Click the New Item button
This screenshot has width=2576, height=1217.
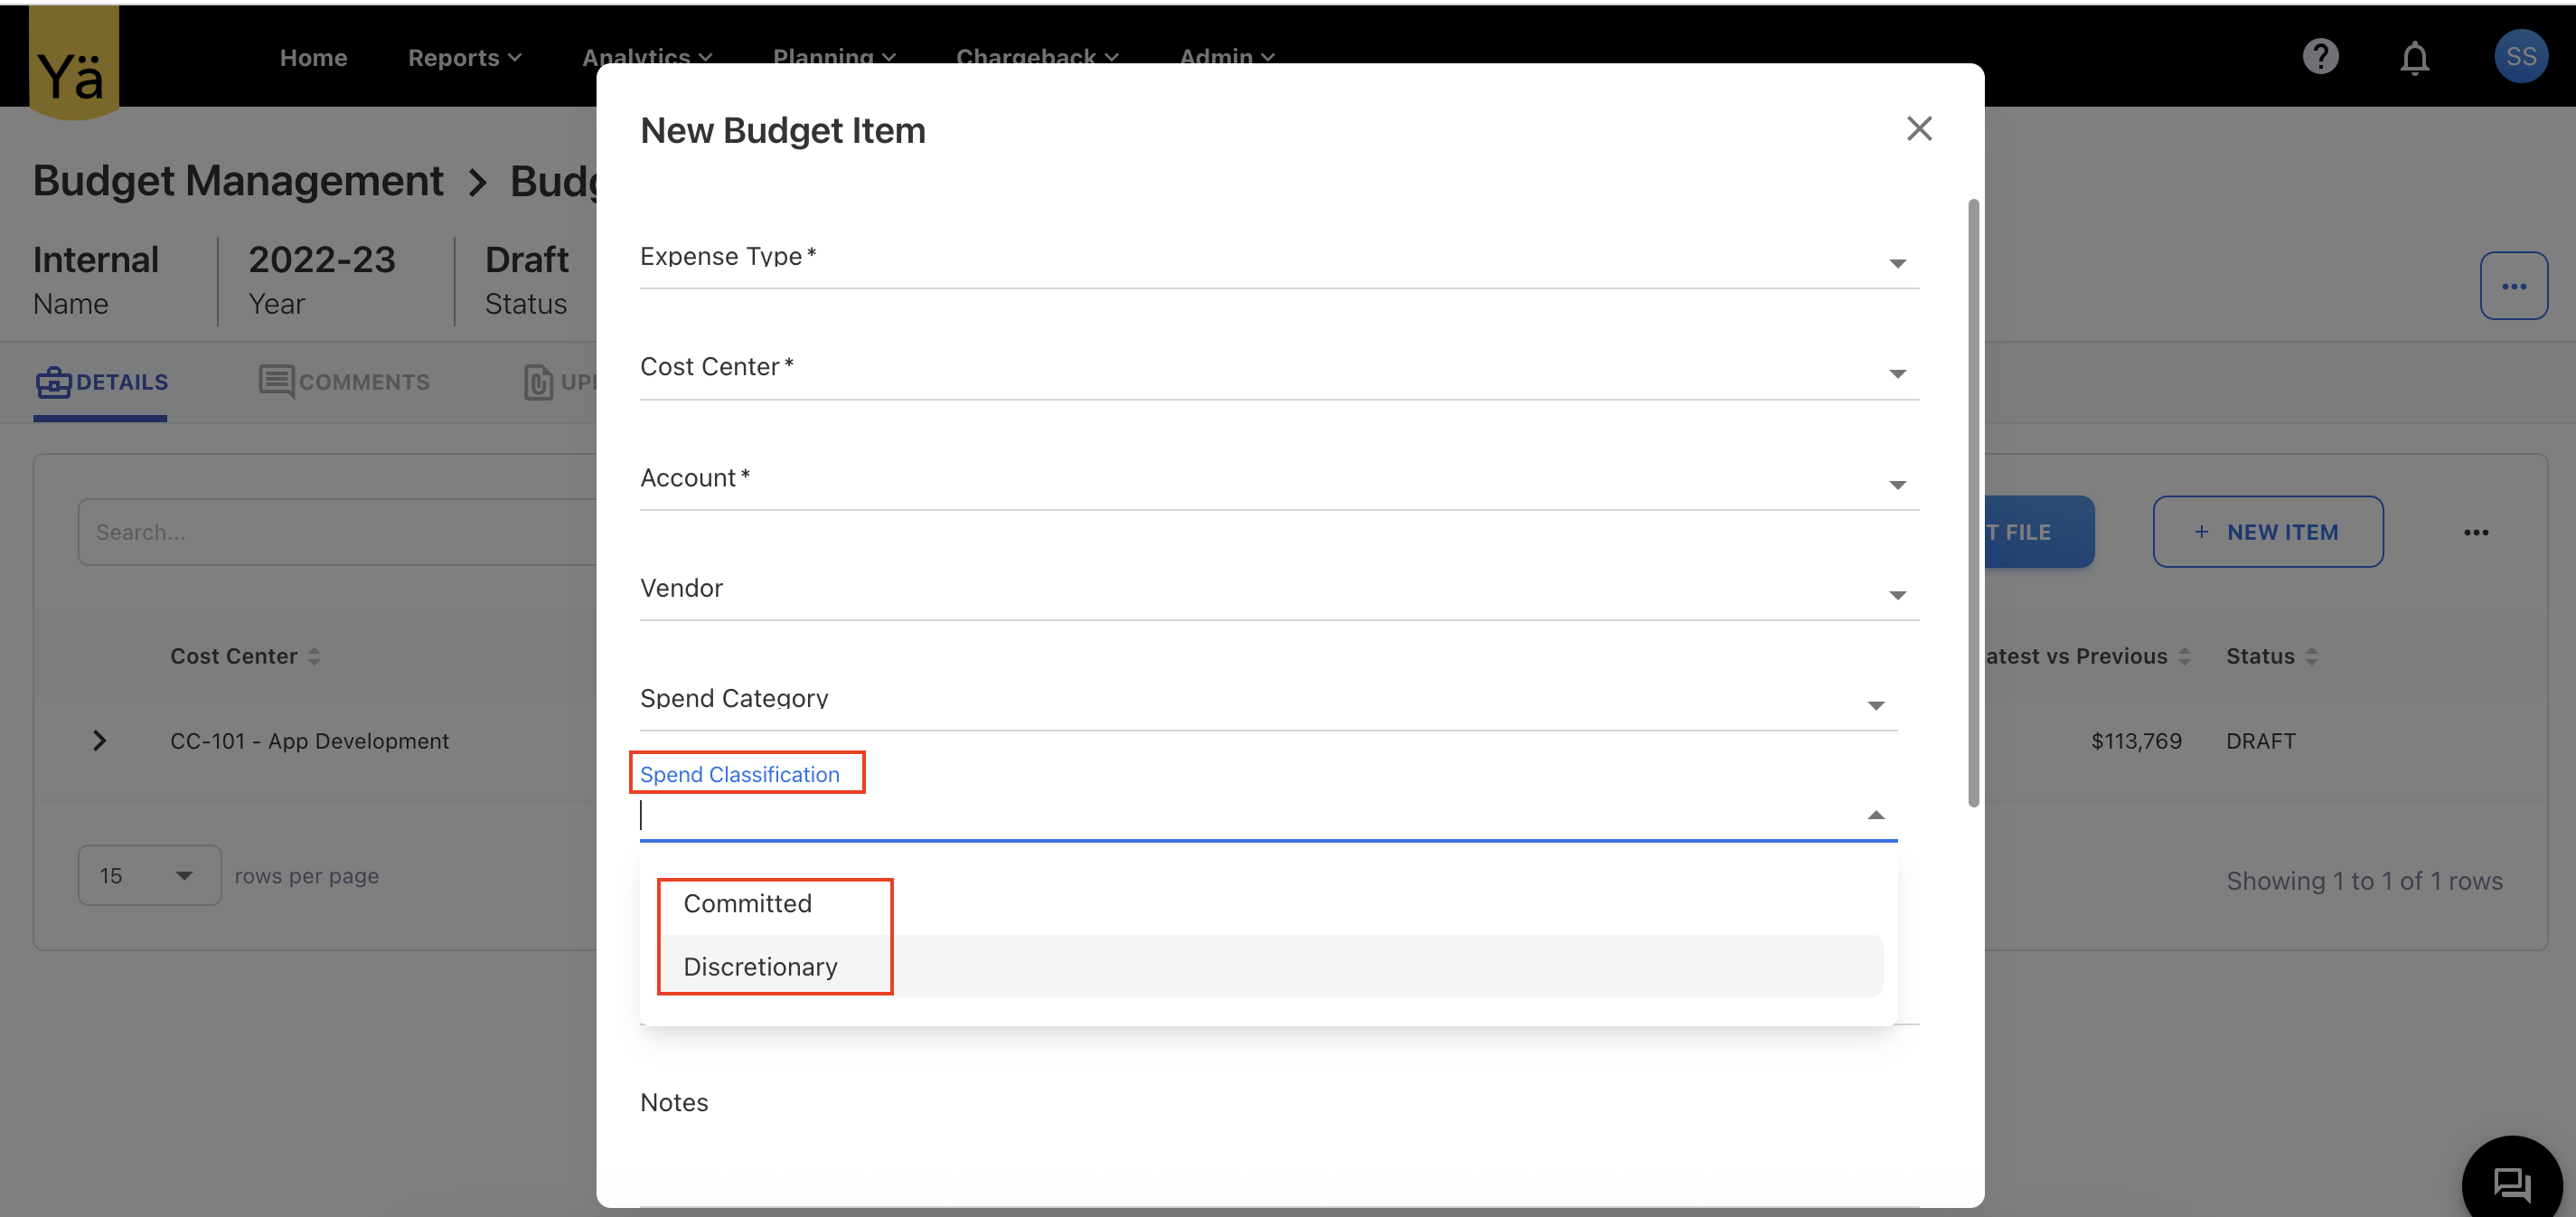click(x=2267, y=532)
